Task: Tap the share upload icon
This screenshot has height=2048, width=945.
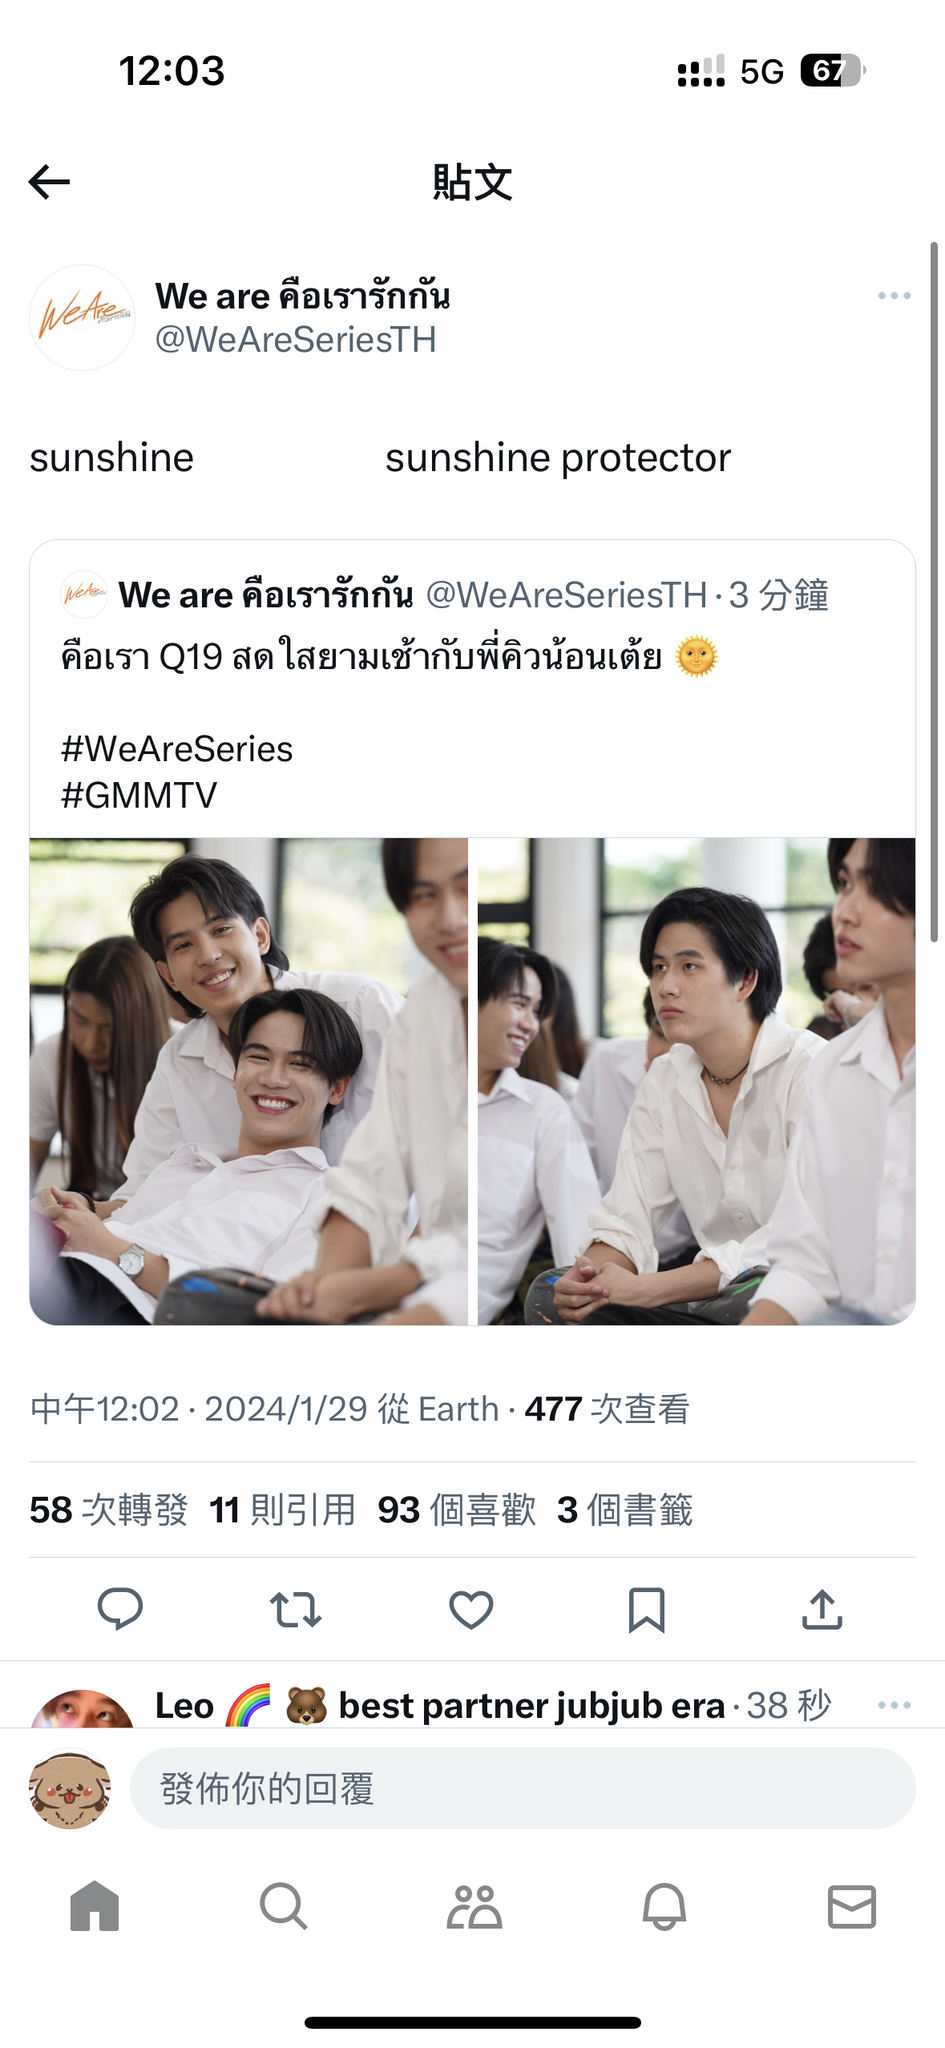Action: (x=822, y=1609)
